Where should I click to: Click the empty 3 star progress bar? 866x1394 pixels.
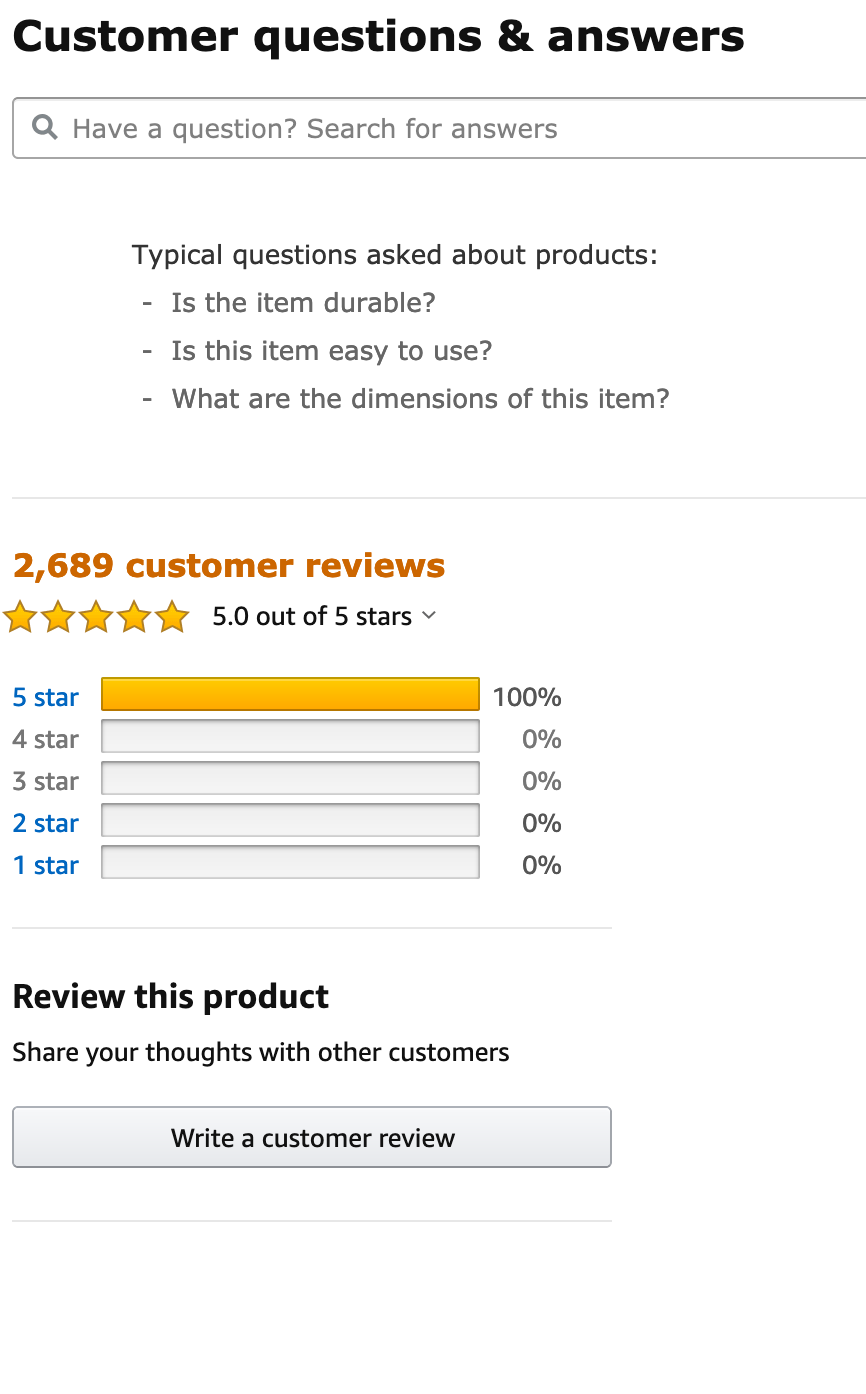pos(290,778)
